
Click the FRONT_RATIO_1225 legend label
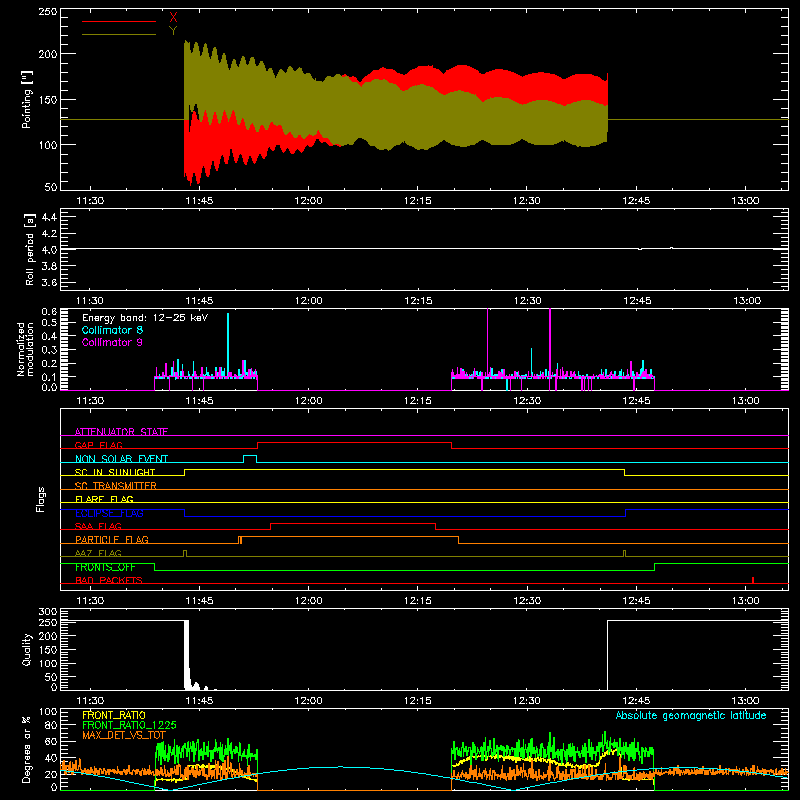129,725
